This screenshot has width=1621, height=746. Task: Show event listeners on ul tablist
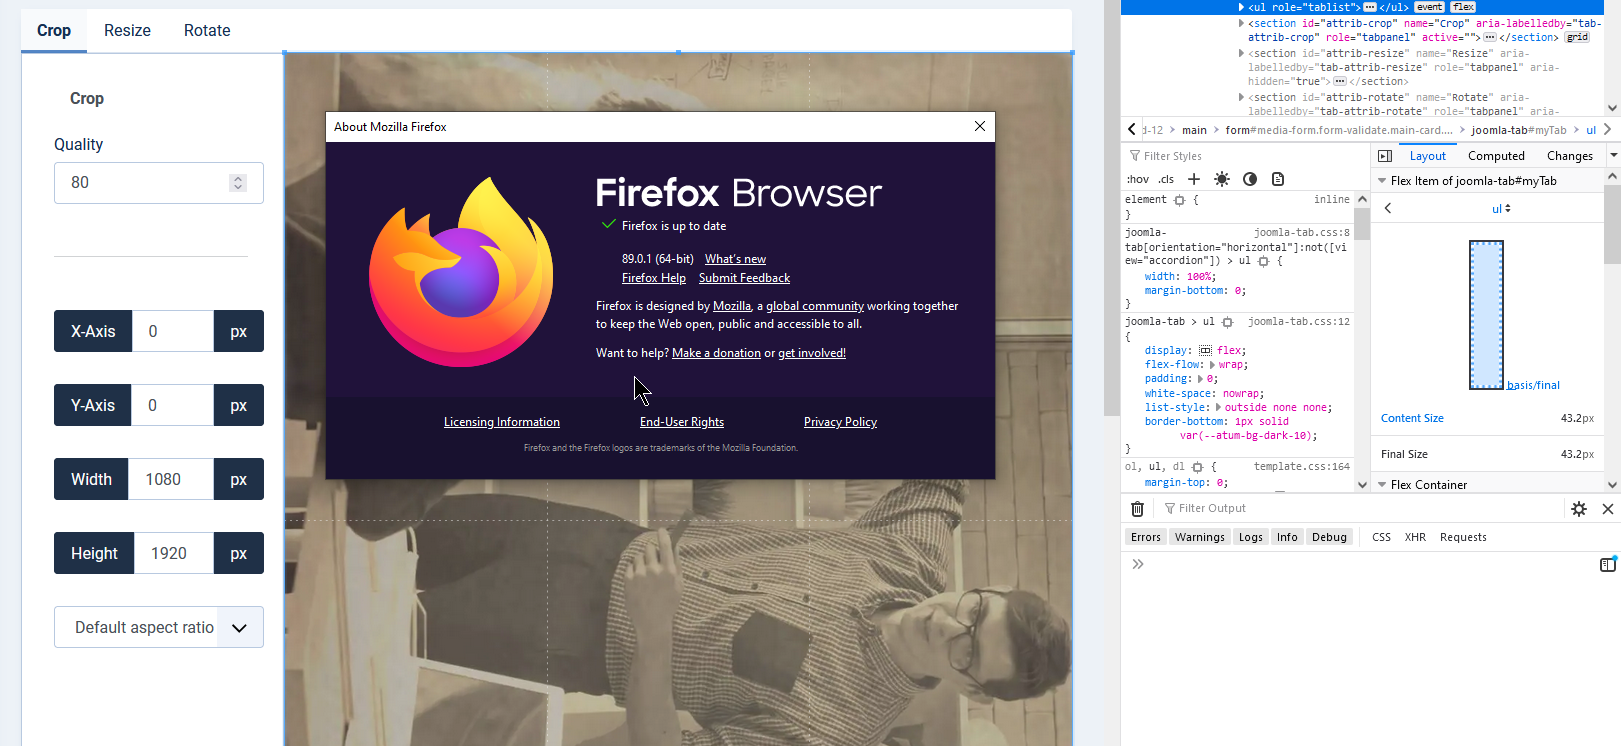coord(1429,7)
